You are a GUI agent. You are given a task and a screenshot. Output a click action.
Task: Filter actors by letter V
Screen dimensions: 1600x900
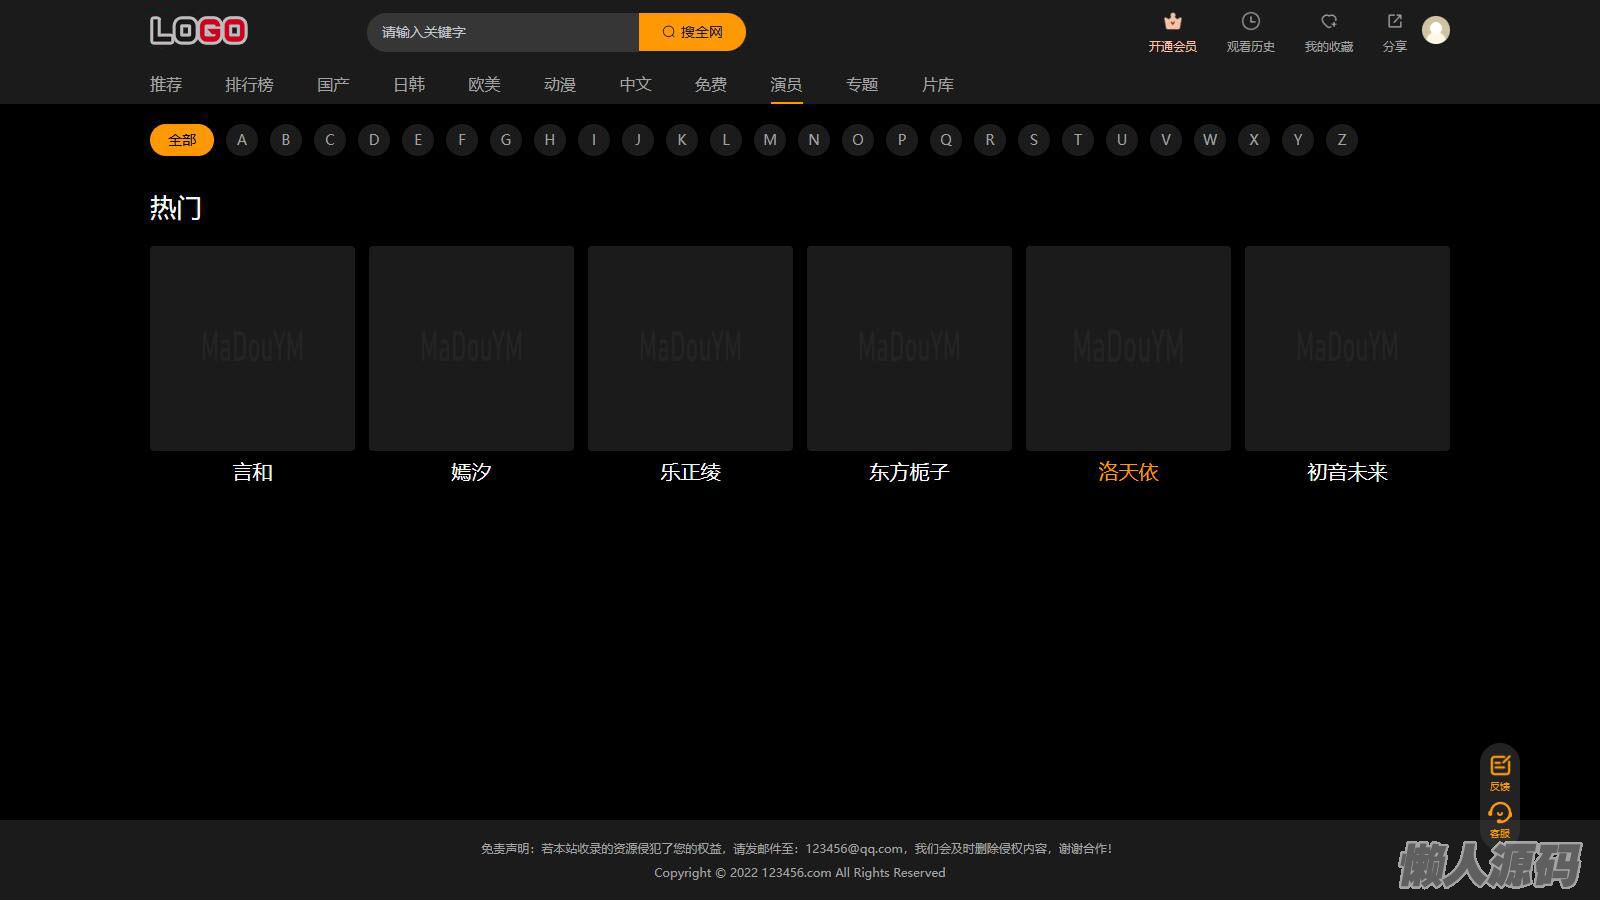click(x=1166, y=140)
